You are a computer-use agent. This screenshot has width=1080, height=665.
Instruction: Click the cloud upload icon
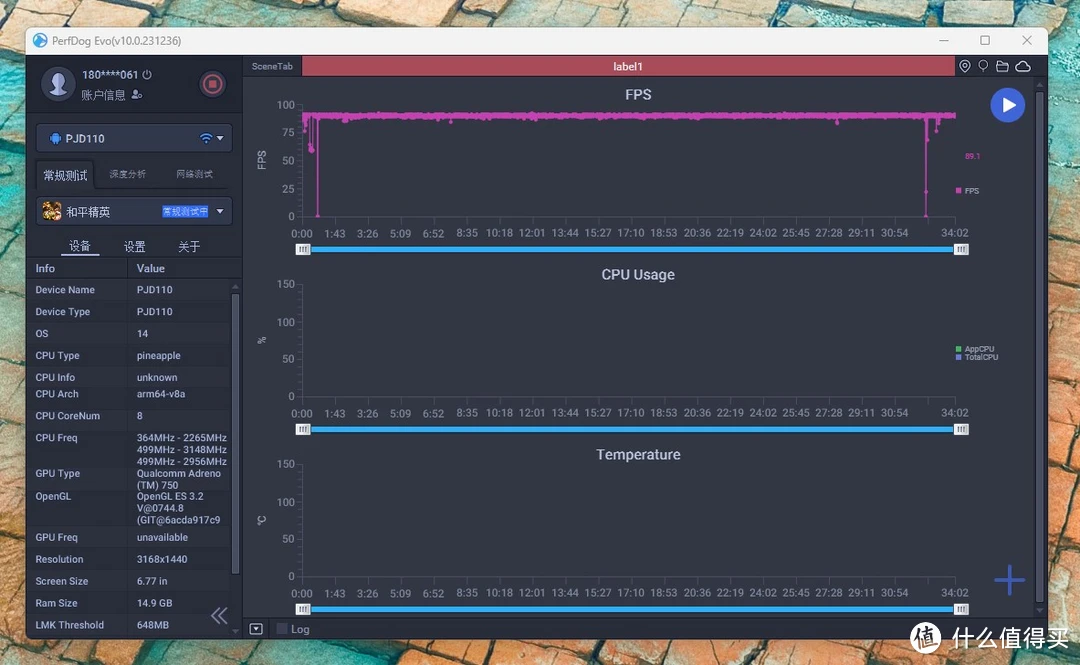coord(1023,66)
